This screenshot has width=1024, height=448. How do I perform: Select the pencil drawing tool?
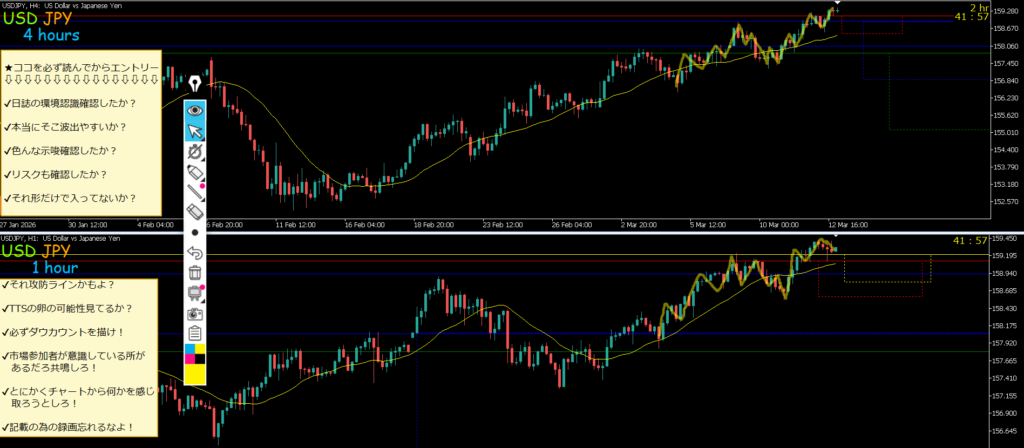tap(196, 172)
